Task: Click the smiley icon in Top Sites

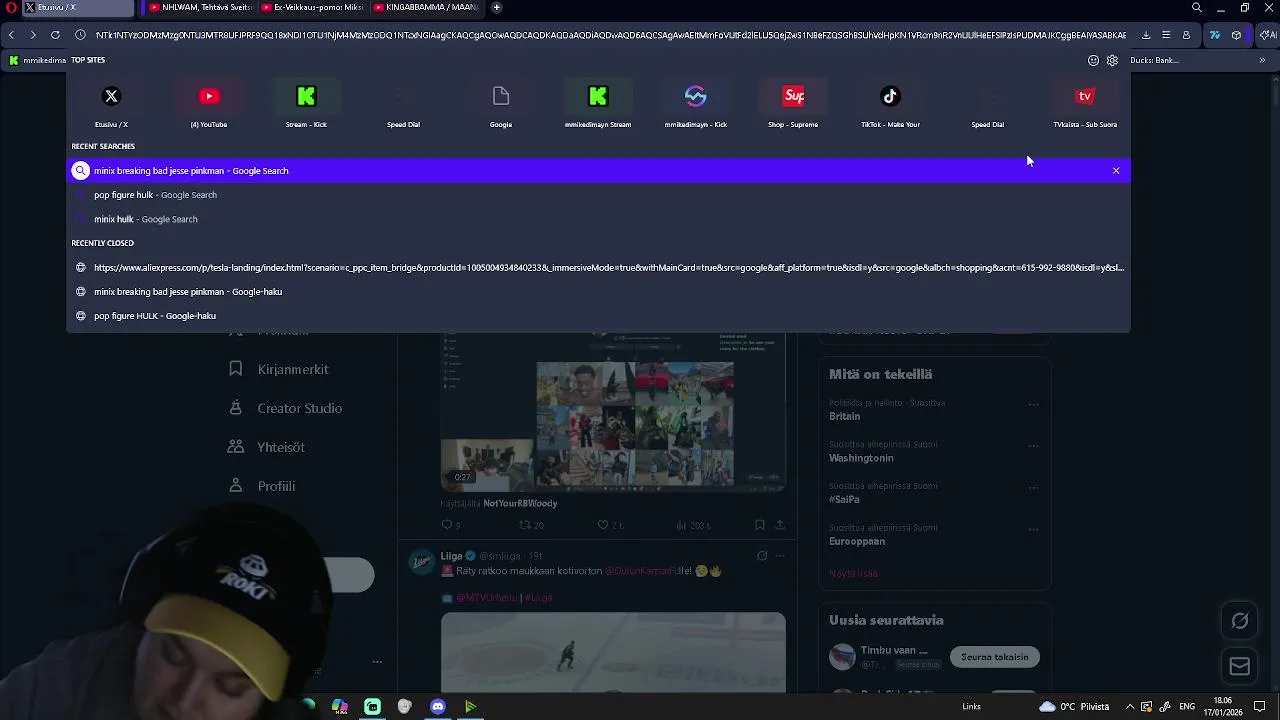Action: 1093,60
